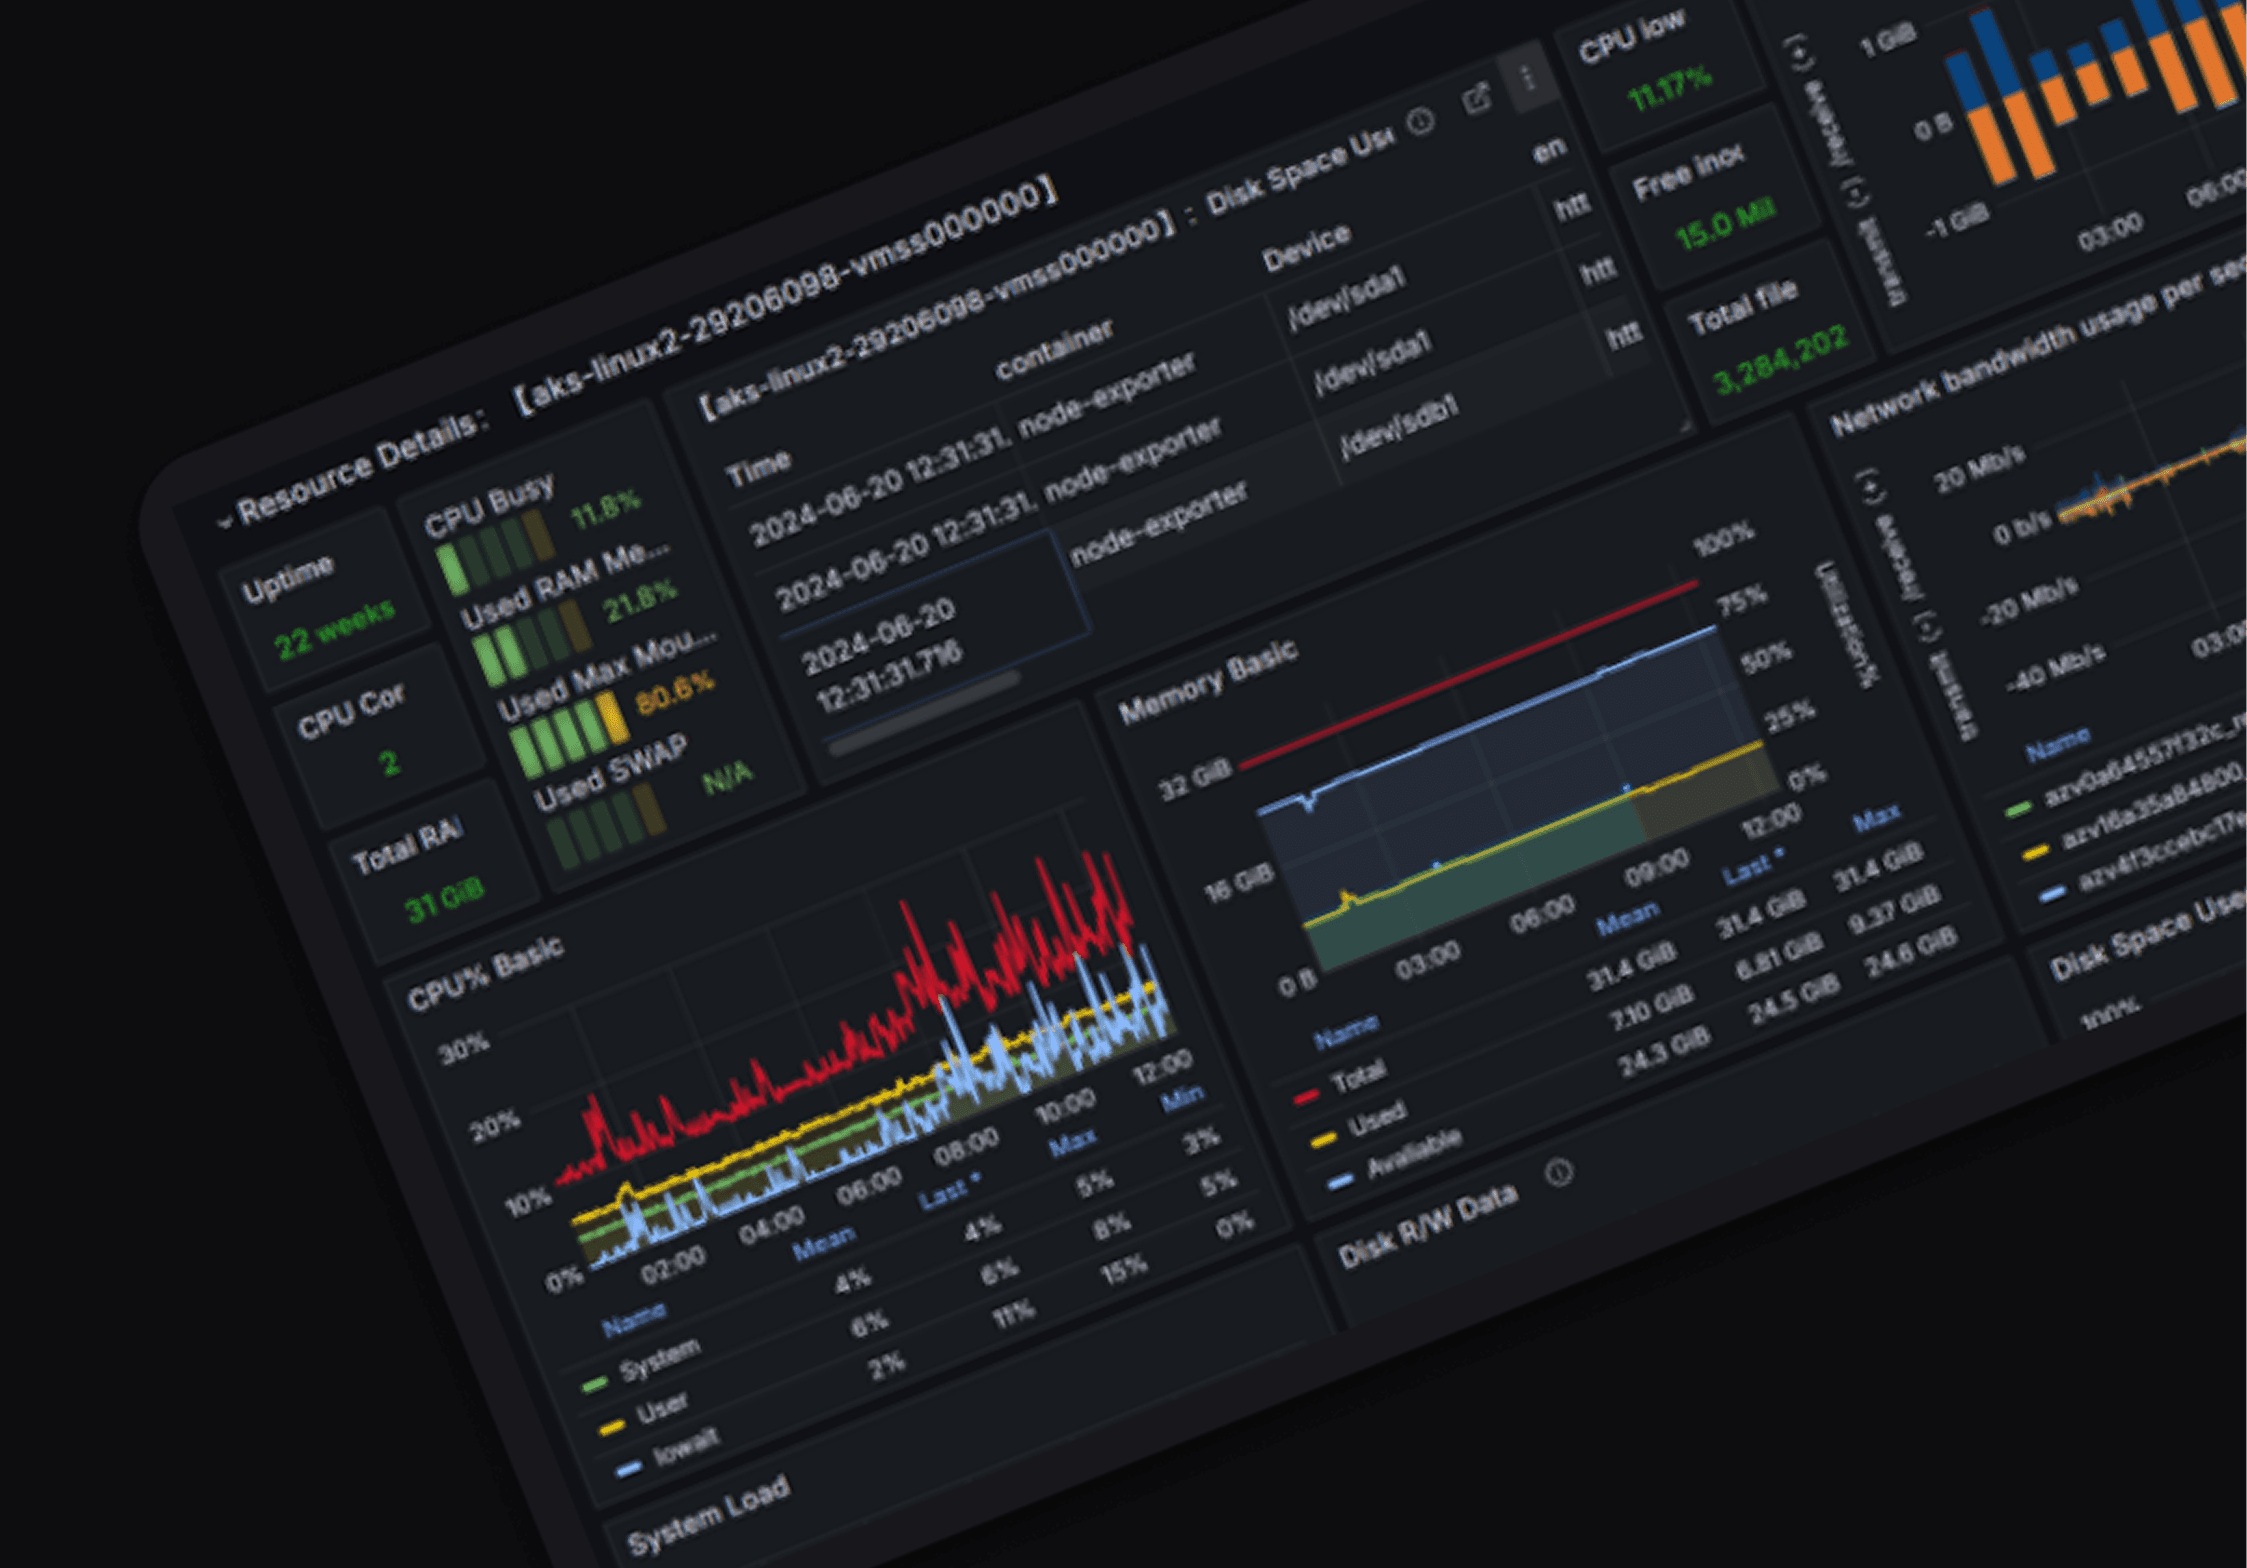Click the Memory Basic panel title
Viewport: 2247px width, 1568px height.
1208,681
